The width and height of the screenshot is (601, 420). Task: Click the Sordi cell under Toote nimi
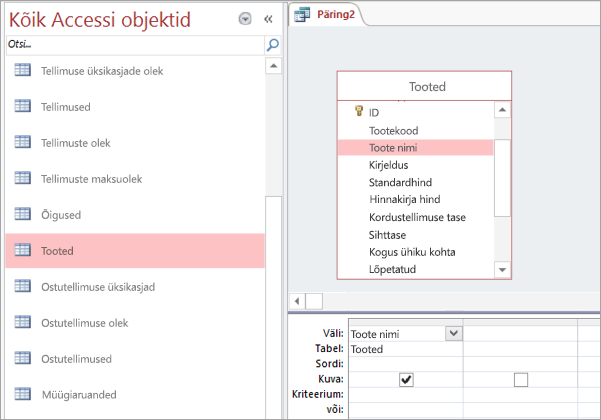pyautogui.click(x=406, y=364)
